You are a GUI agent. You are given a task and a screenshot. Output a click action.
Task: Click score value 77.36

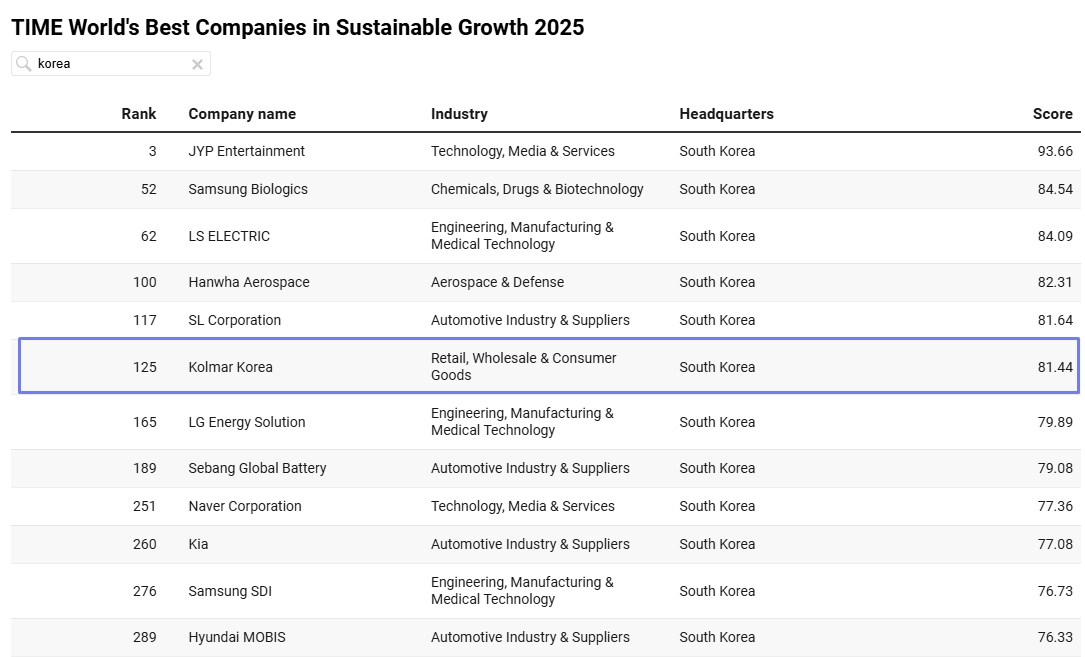[1055, 506]
